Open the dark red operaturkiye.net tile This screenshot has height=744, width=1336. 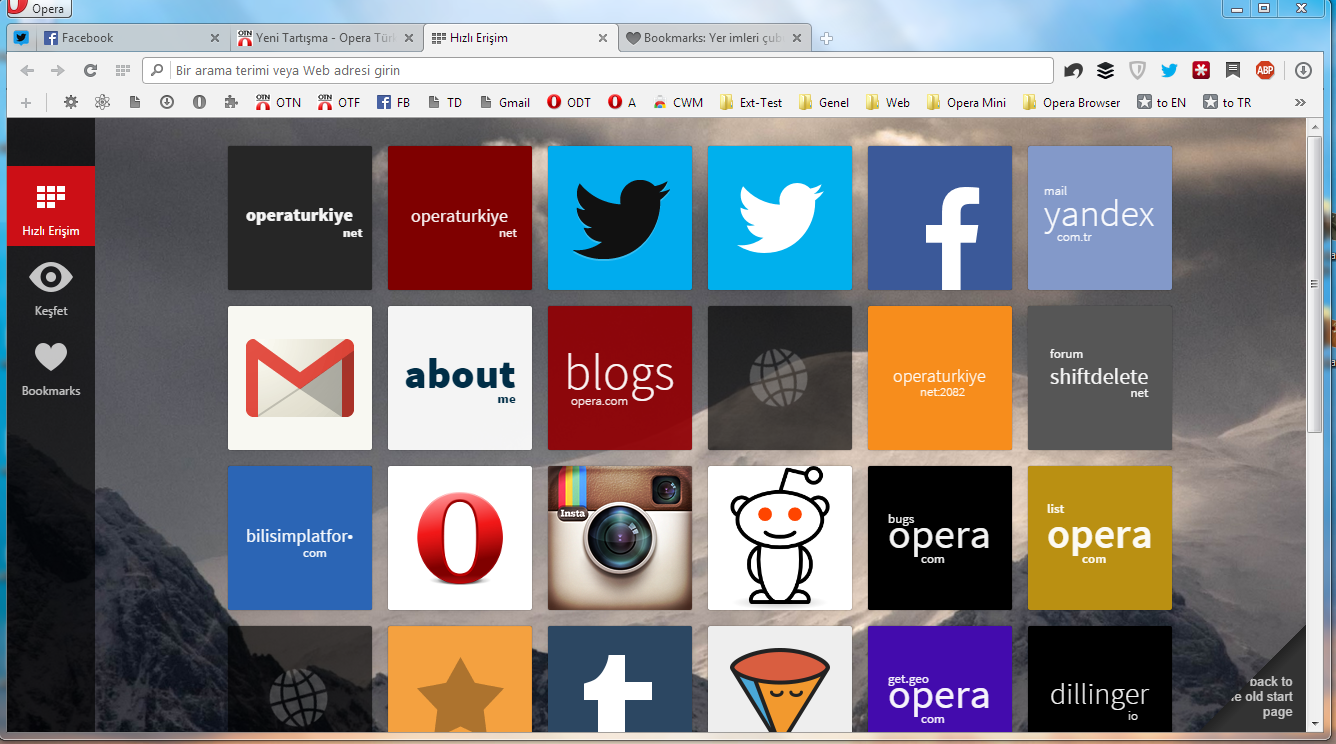[x=460, y=218]
